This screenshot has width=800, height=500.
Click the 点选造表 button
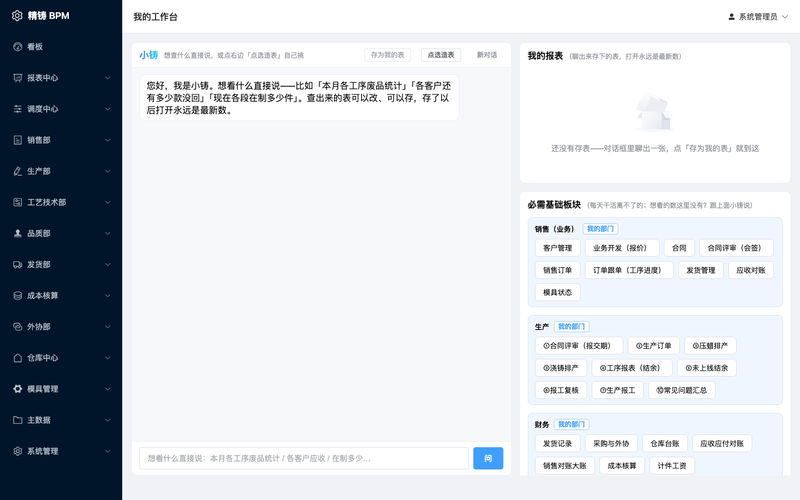coord(441,55)
